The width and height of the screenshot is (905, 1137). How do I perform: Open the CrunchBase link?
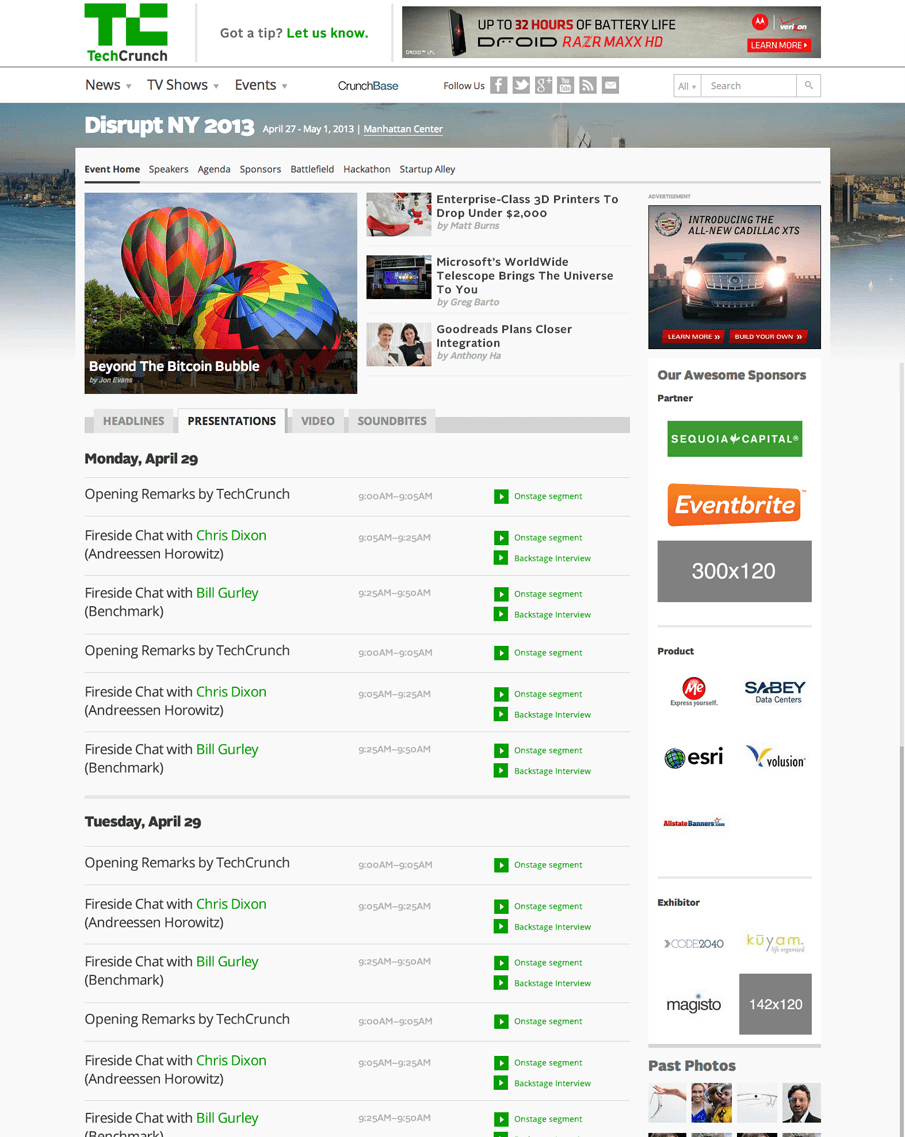(368, 86)
